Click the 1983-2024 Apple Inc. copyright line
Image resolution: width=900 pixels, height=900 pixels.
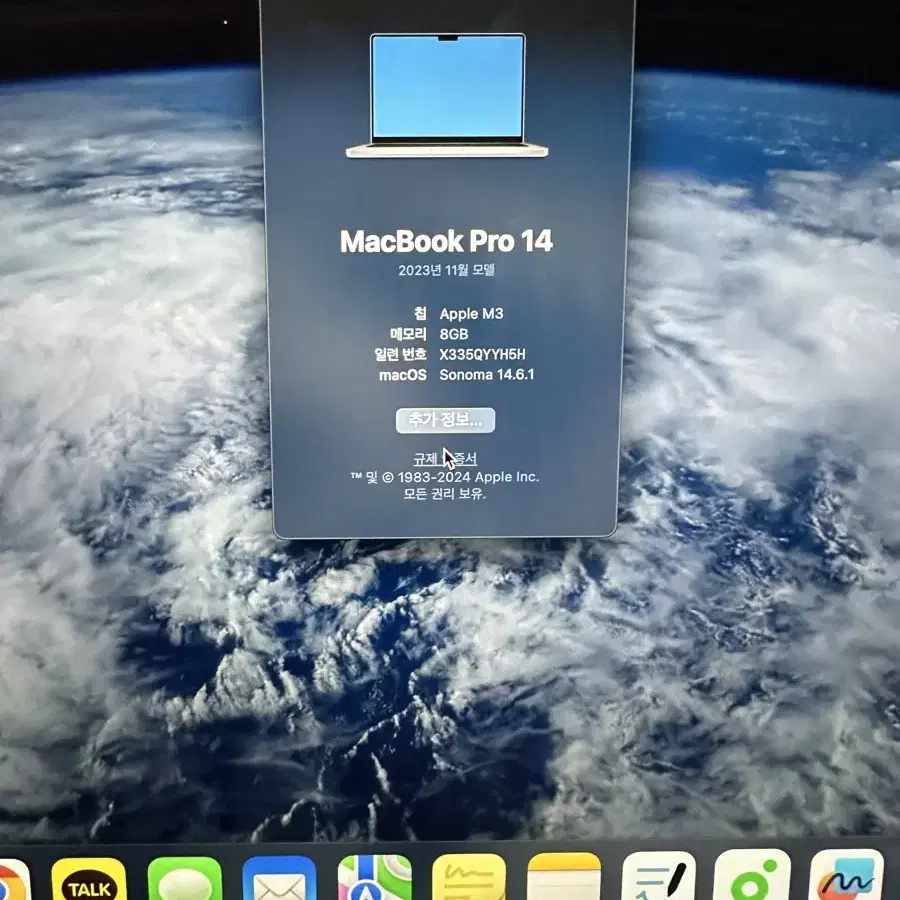click(445, 477)
